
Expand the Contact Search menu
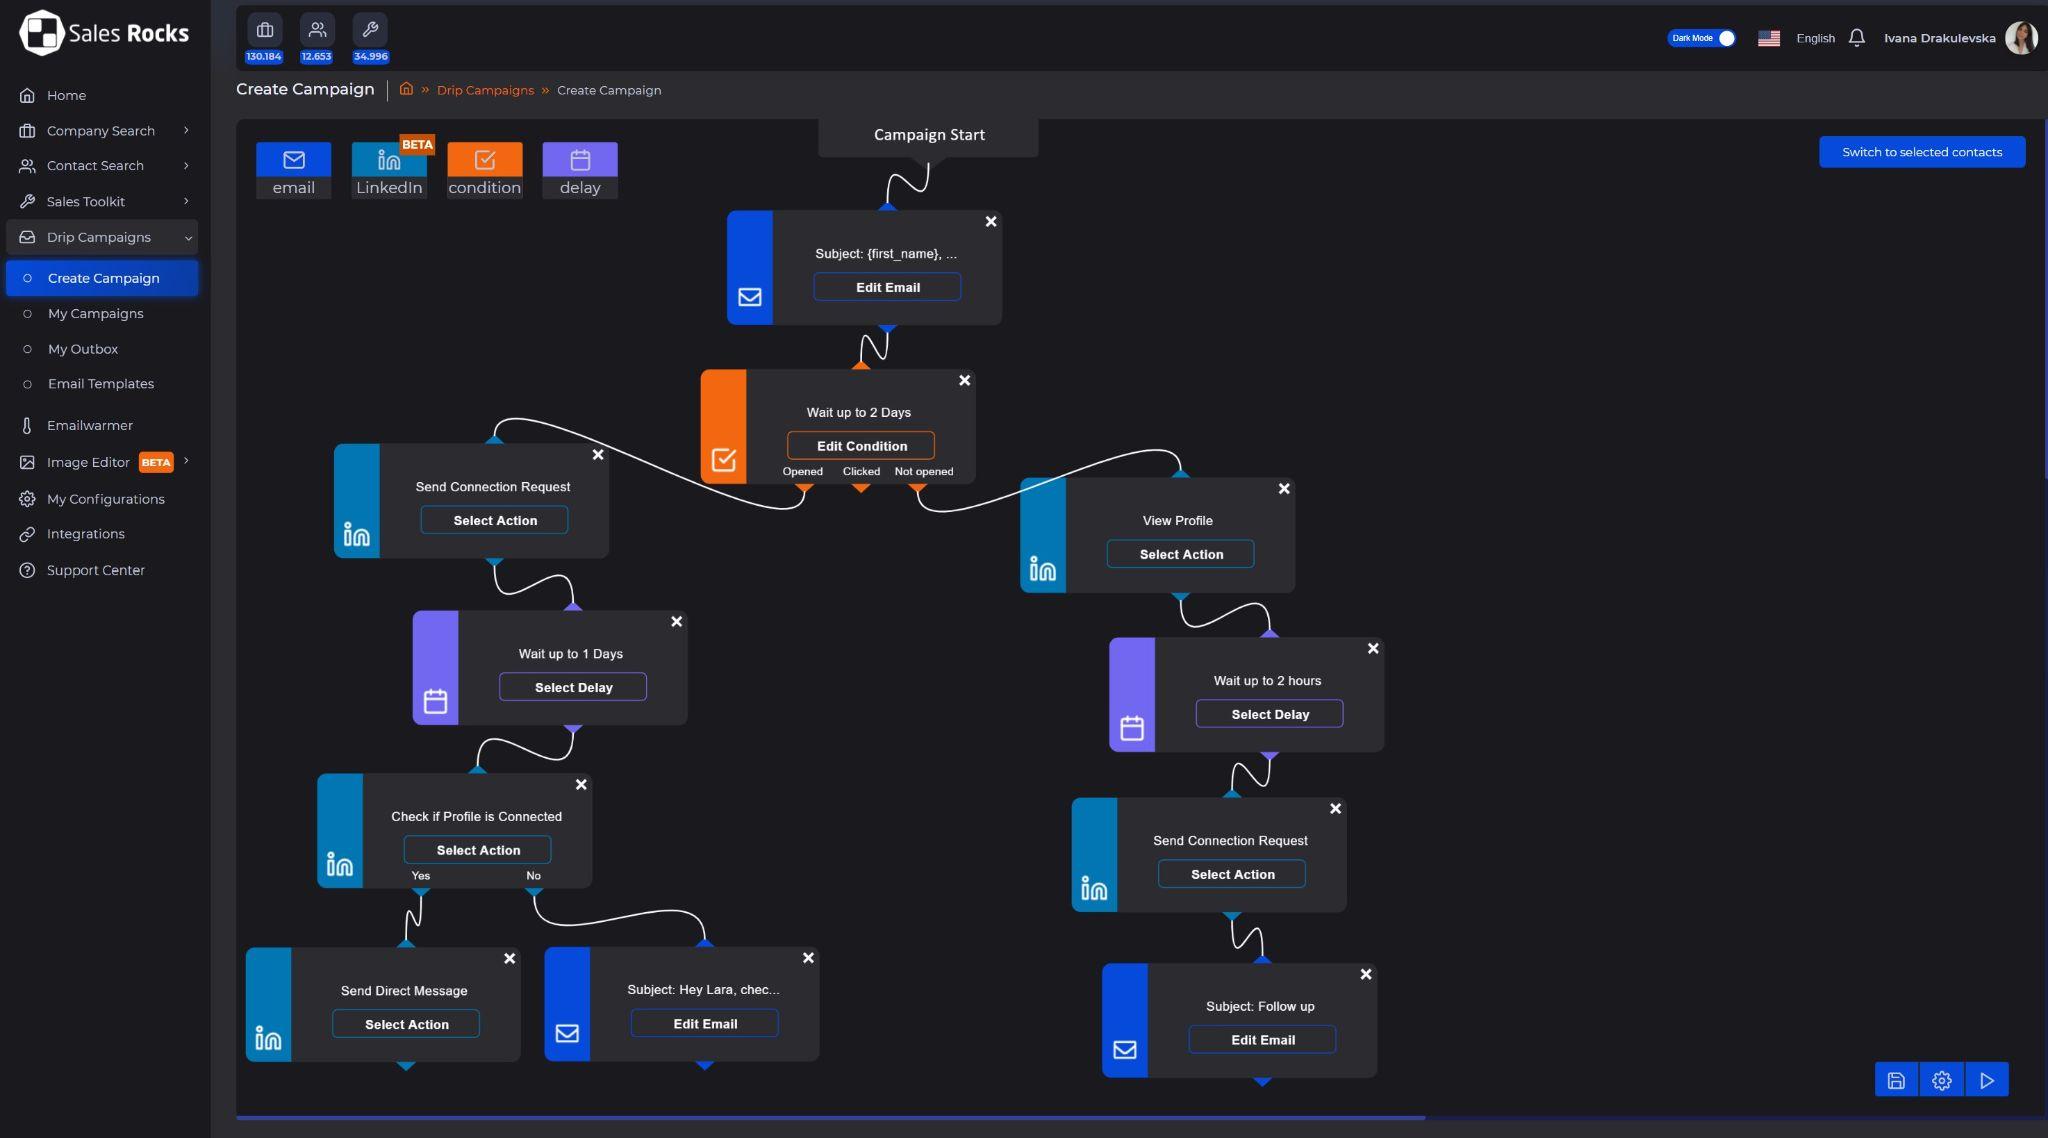[102, 165]
